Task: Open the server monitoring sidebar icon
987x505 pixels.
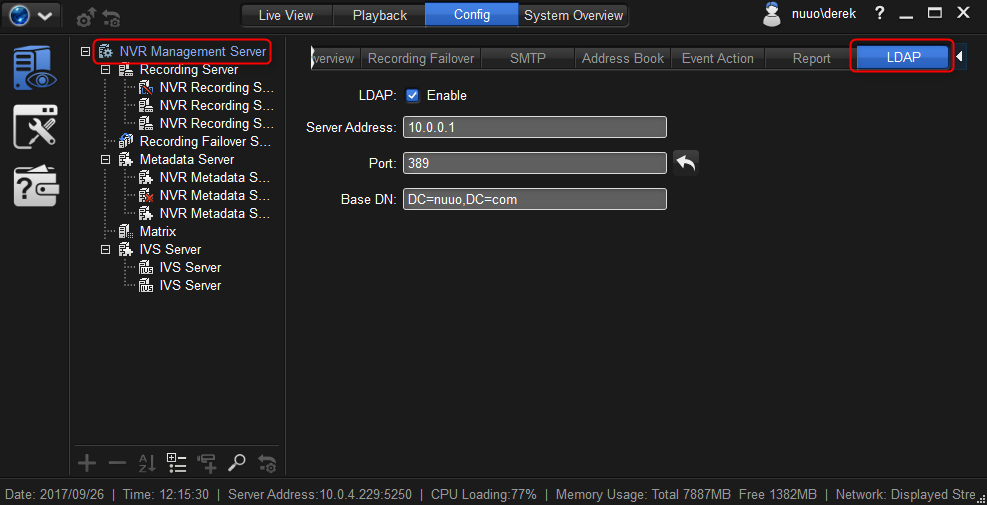Action: click(x=36, y=68)
